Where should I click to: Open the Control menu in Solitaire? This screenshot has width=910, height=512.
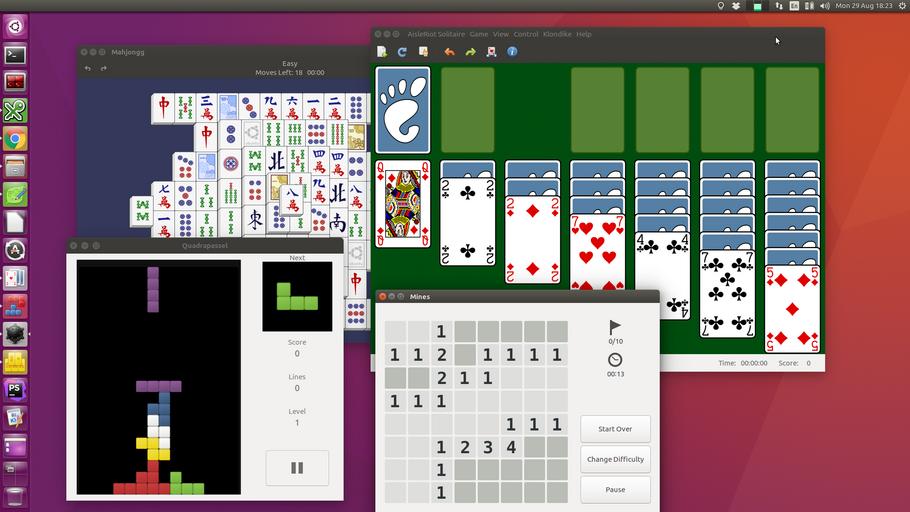click(526, 34)
